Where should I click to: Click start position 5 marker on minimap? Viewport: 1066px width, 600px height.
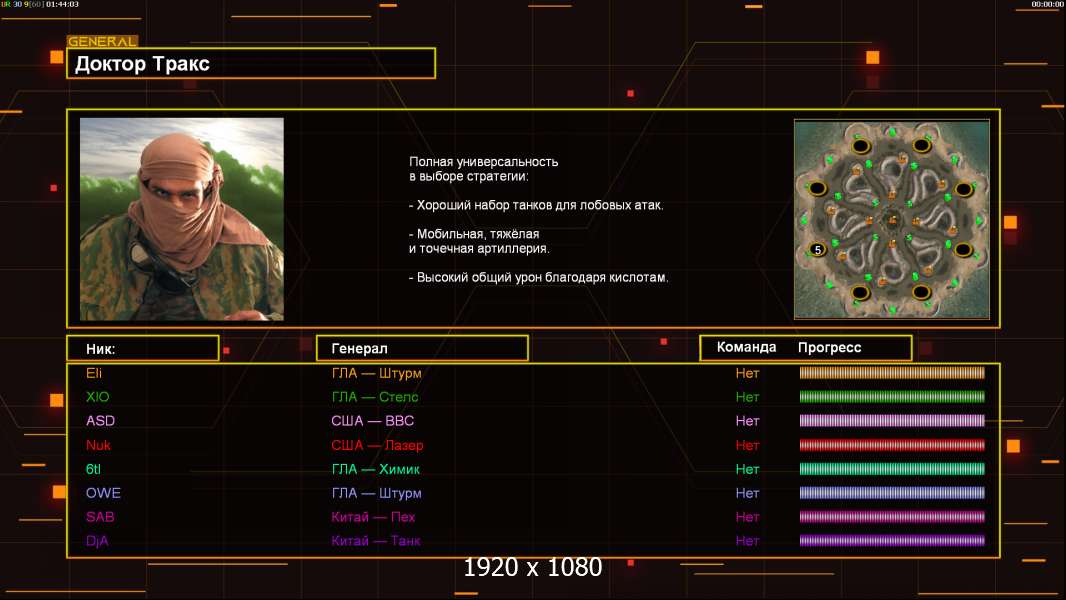817,249
